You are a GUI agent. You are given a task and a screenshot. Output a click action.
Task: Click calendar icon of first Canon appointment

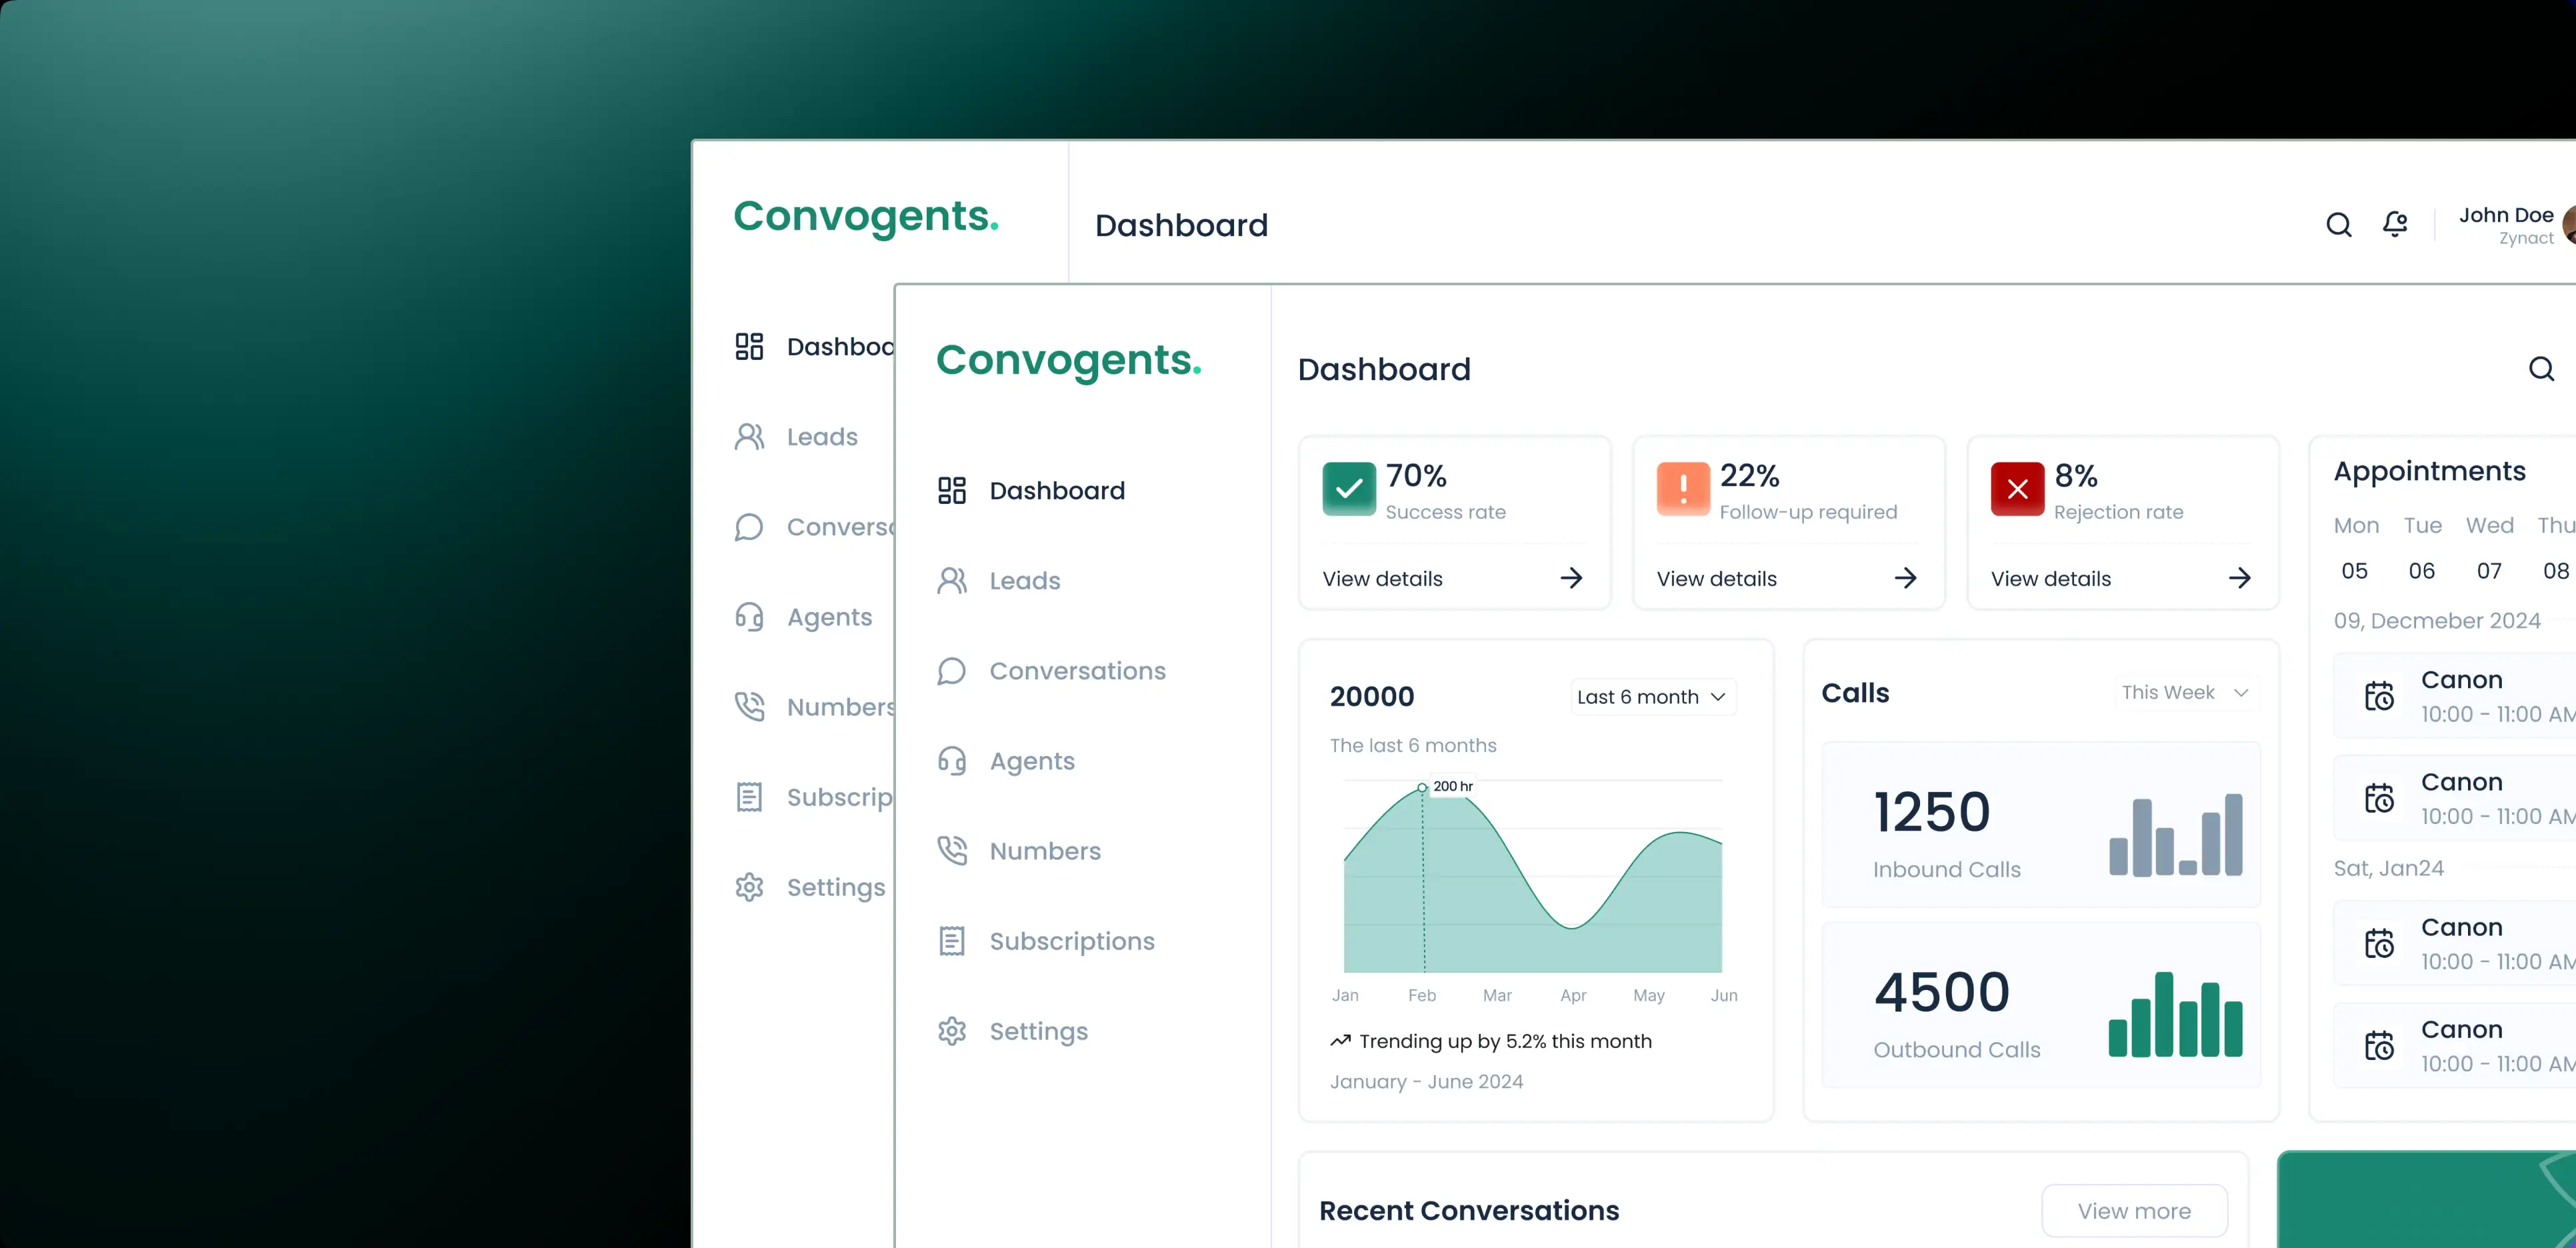2379,696
